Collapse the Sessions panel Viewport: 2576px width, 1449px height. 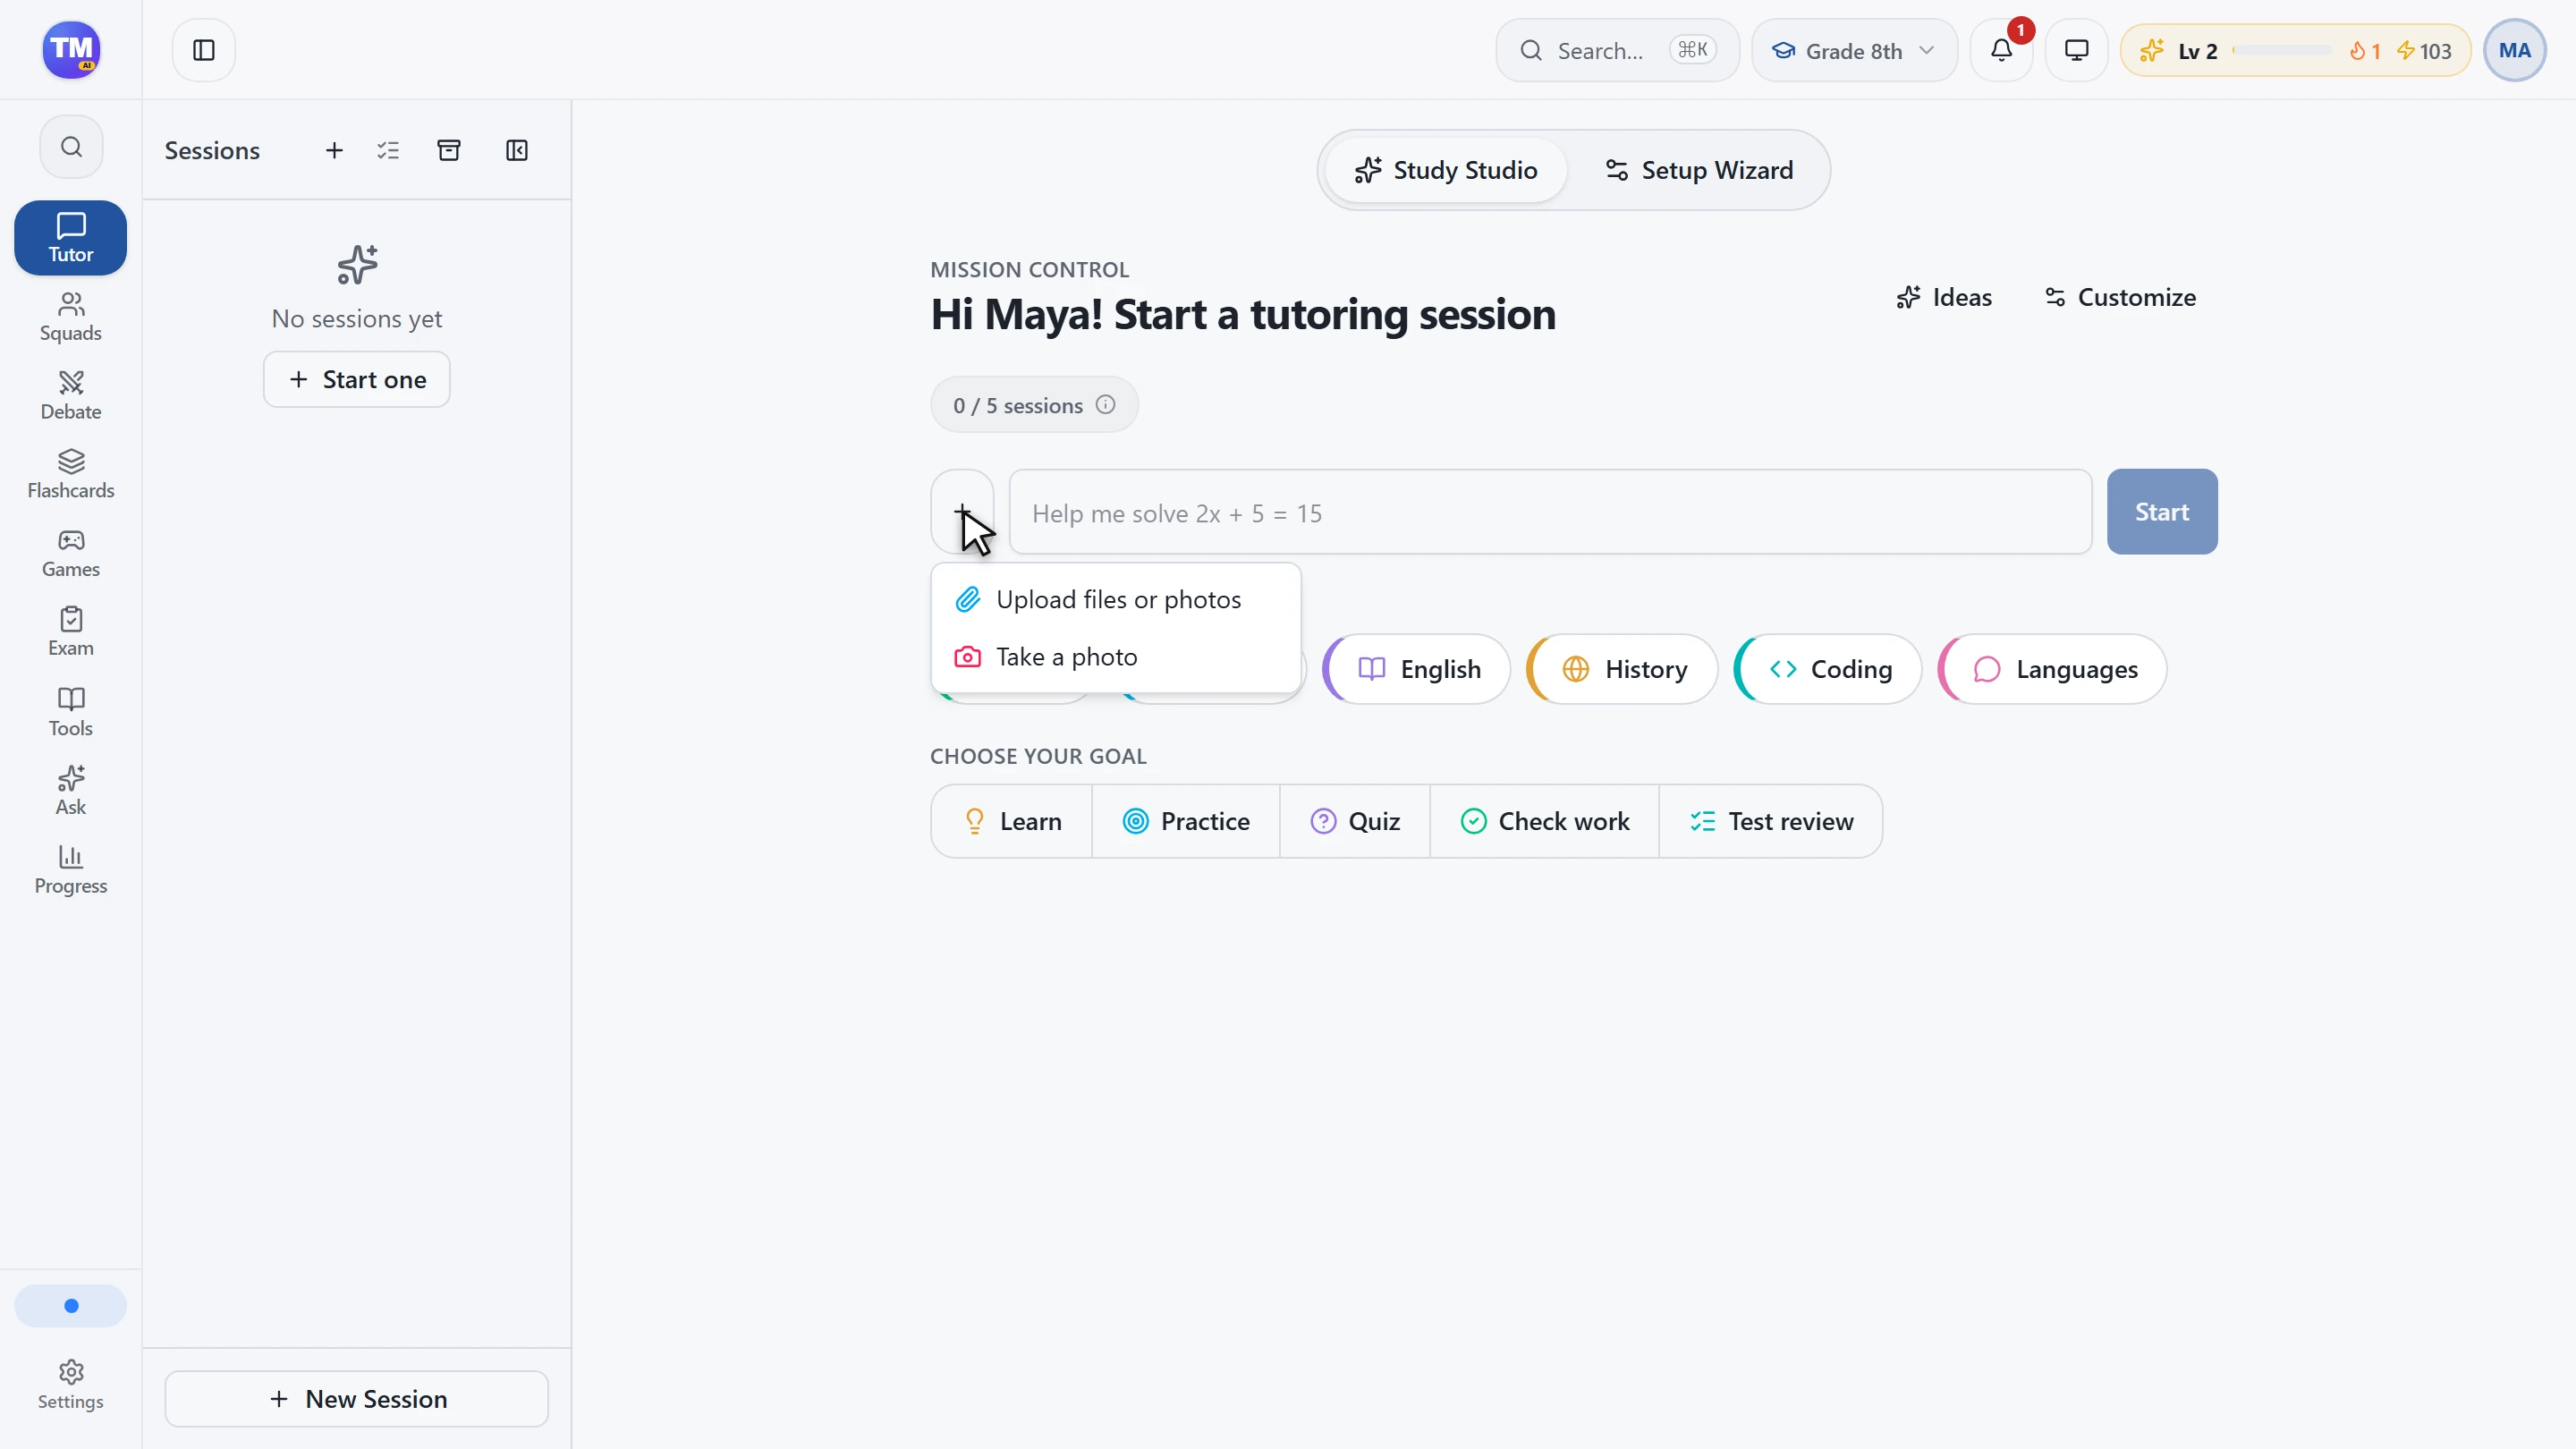[516, 150]
